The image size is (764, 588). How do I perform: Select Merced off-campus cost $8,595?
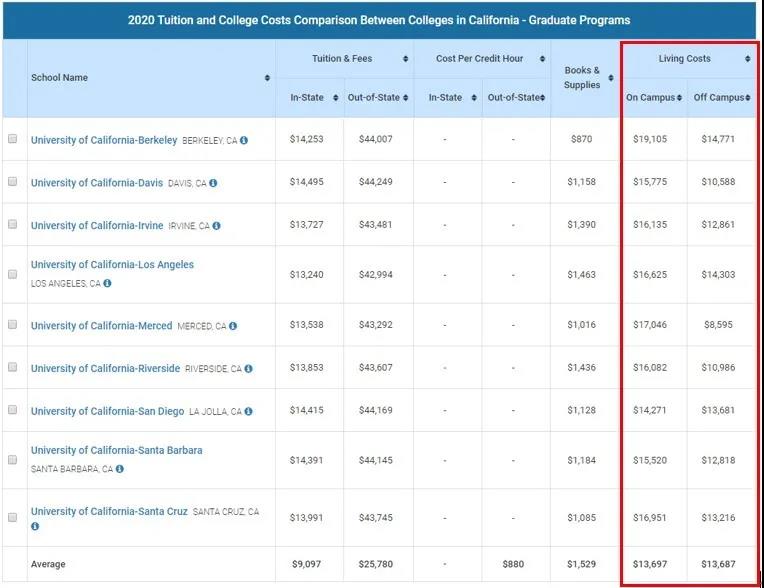coord(718,324)
